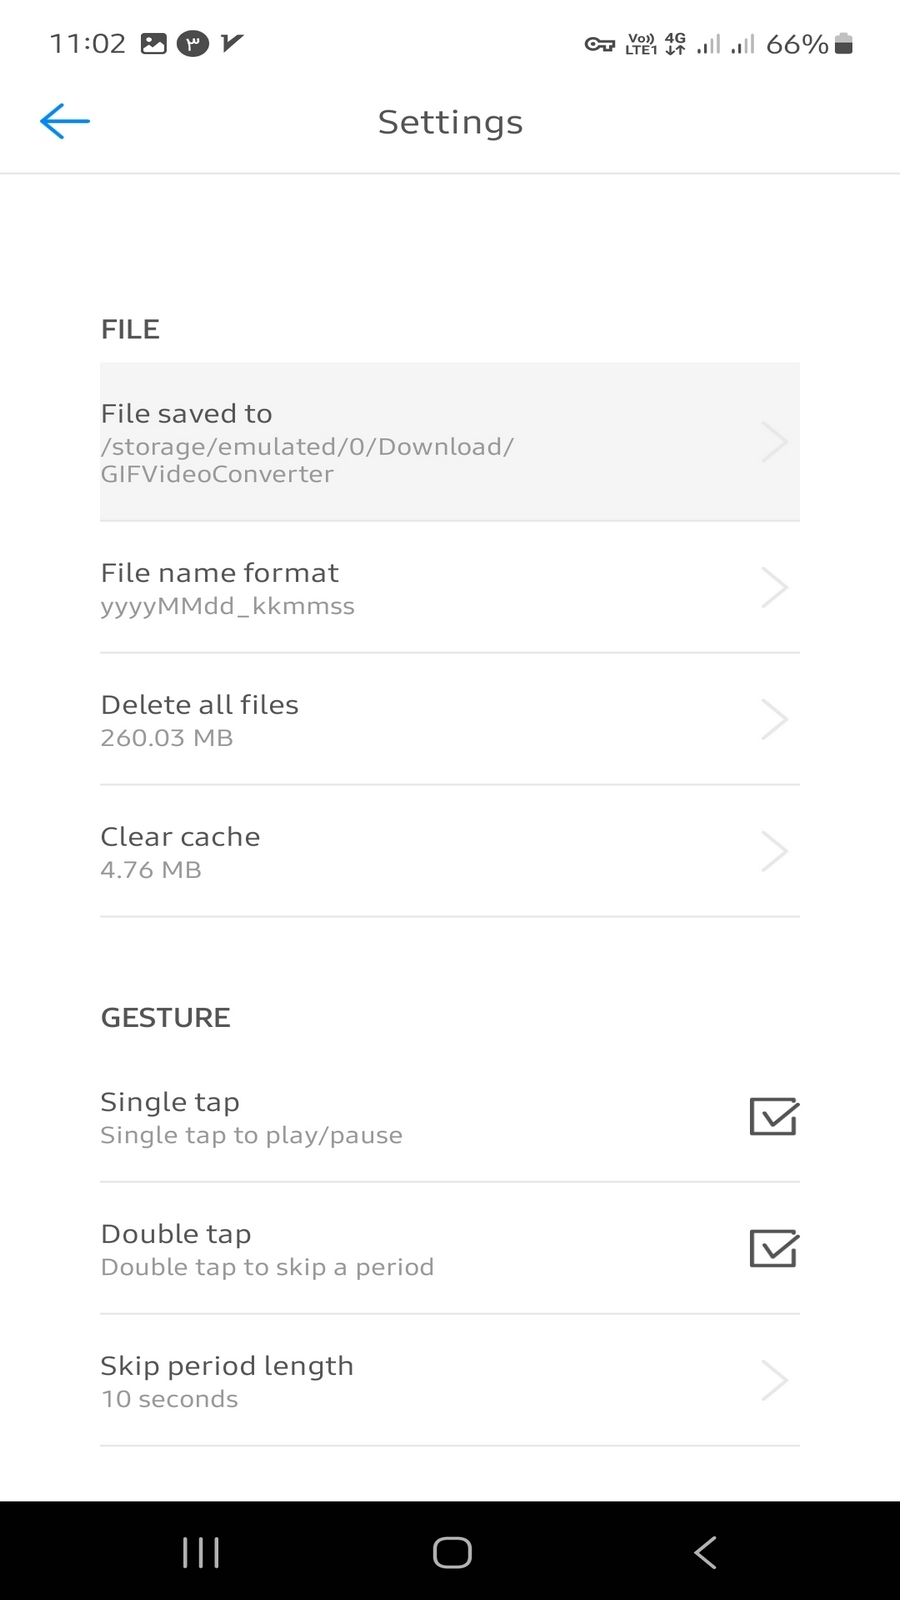Viewport: 900px width, 1600px height.
Task: Tap the gallery notification icon in status bar
Action: [x=154, y=43]
